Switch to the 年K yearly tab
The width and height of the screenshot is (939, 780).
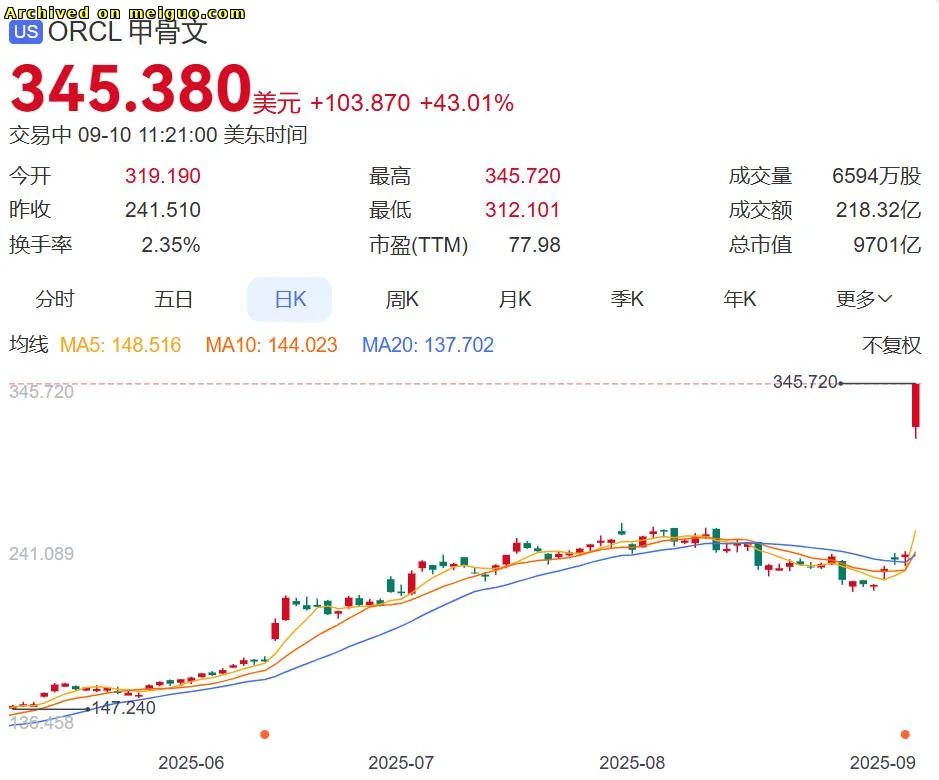(740, 298)
